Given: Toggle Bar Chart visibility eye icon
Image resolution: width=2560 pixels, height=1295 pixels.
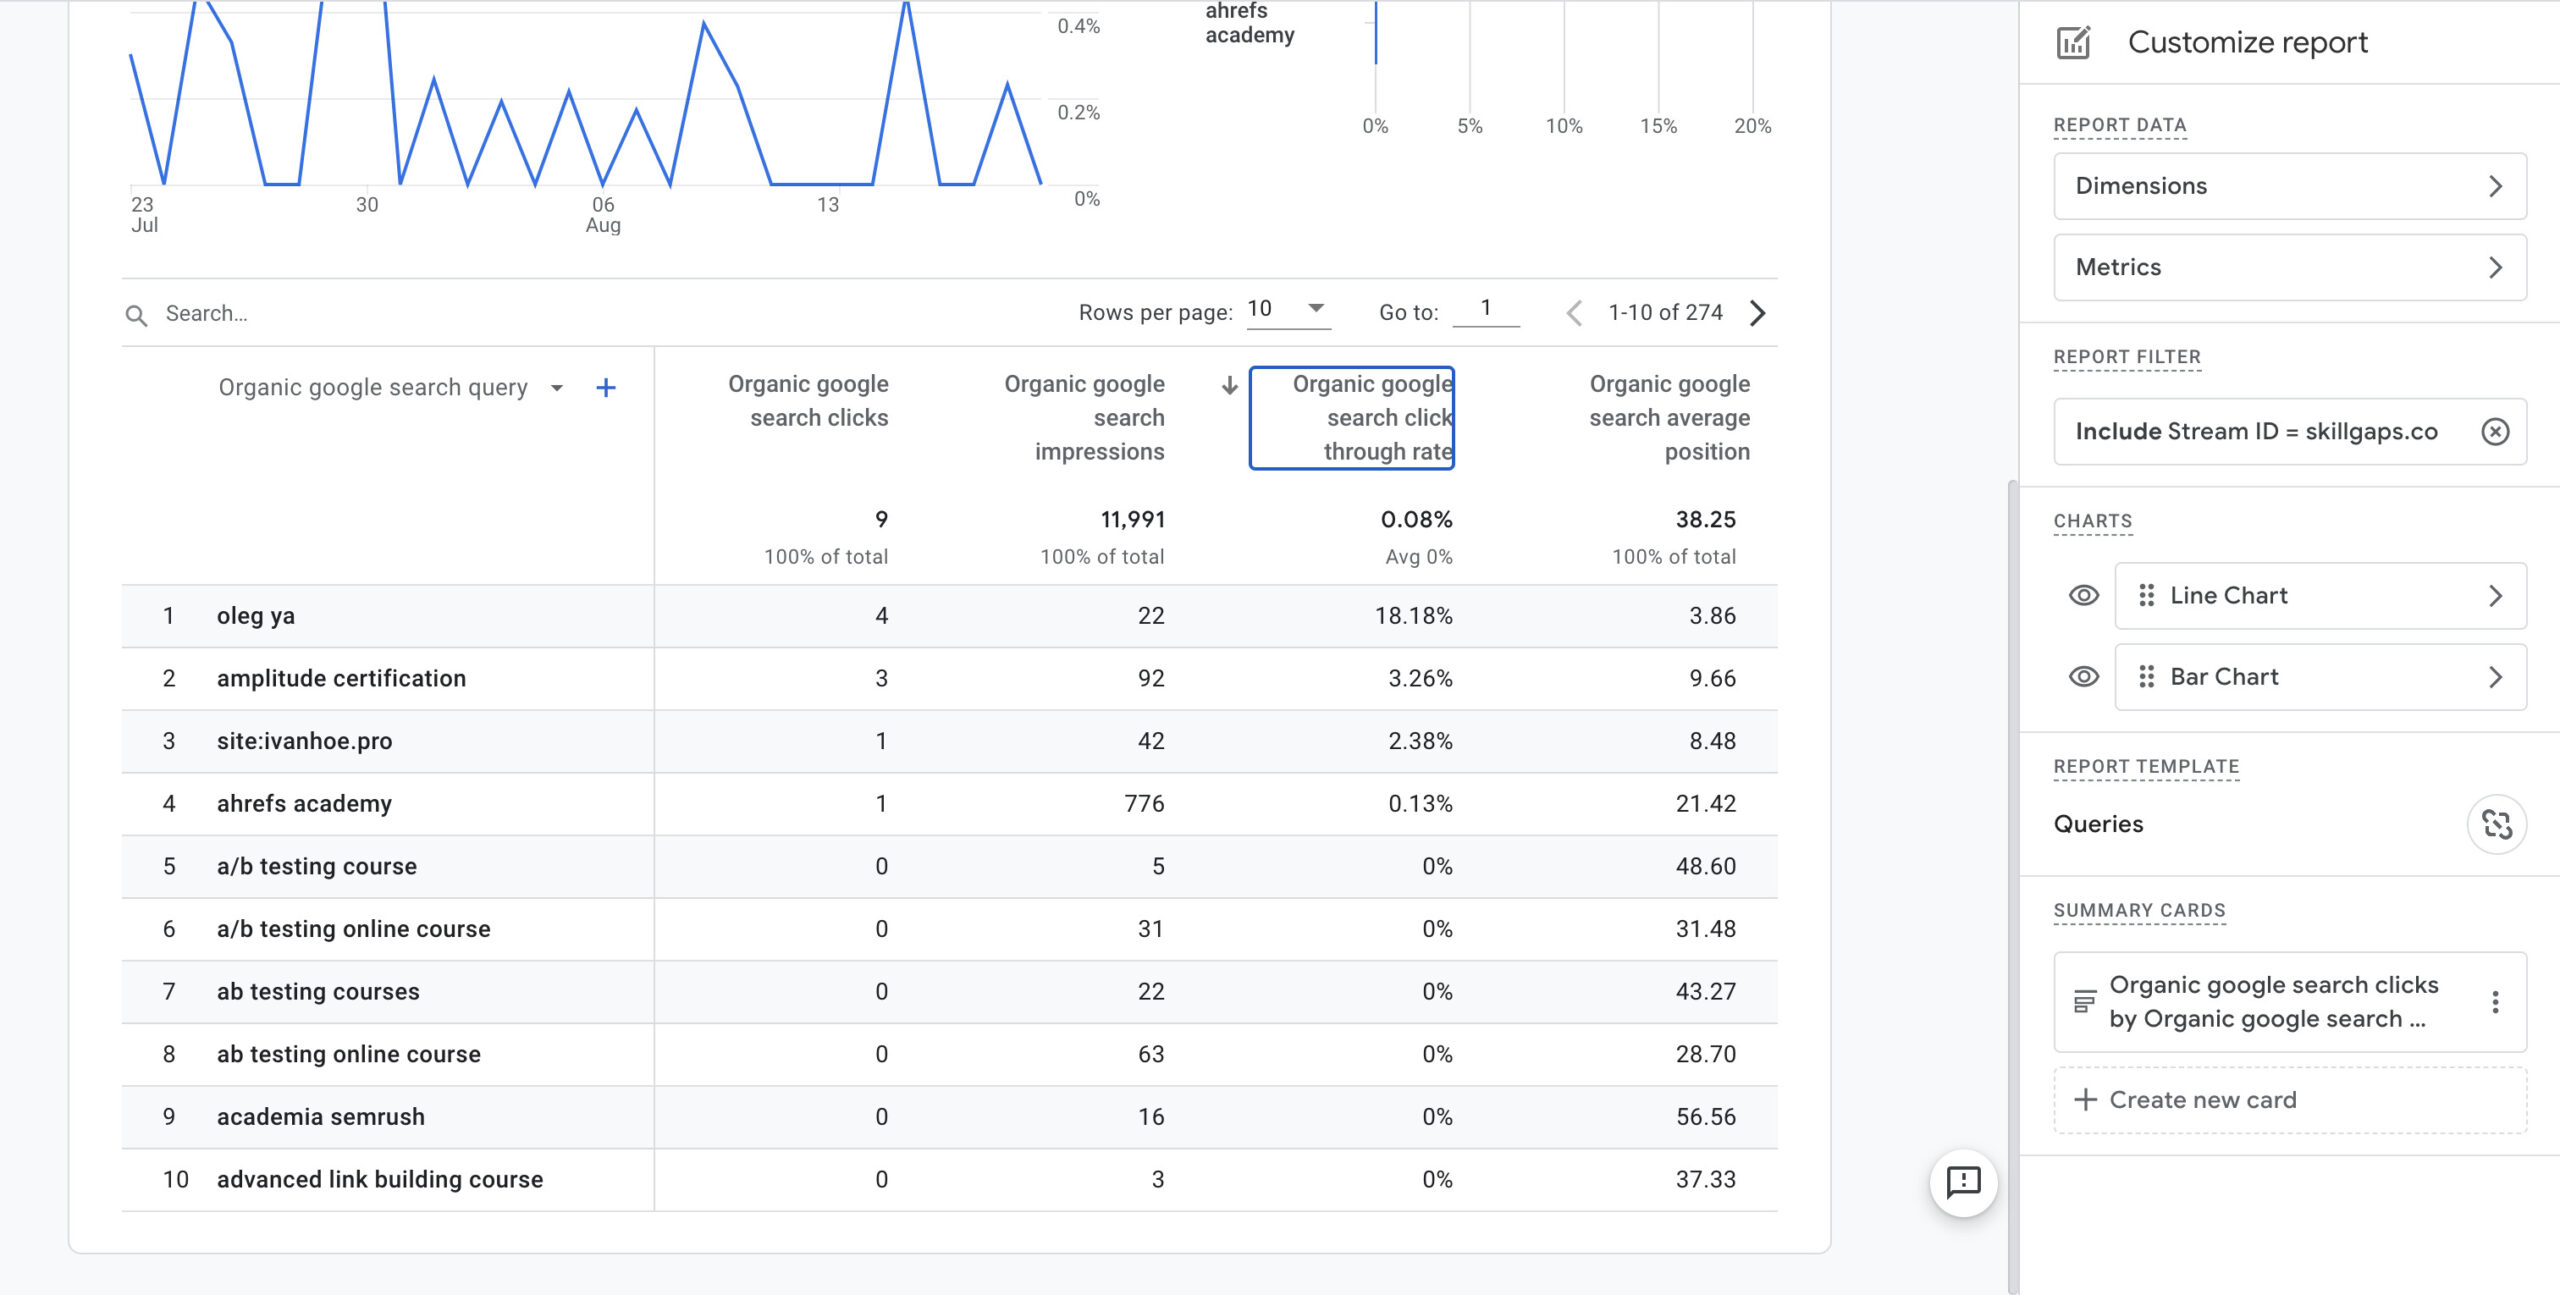Looking at the screenshot, I should [x=2083, y=677].
